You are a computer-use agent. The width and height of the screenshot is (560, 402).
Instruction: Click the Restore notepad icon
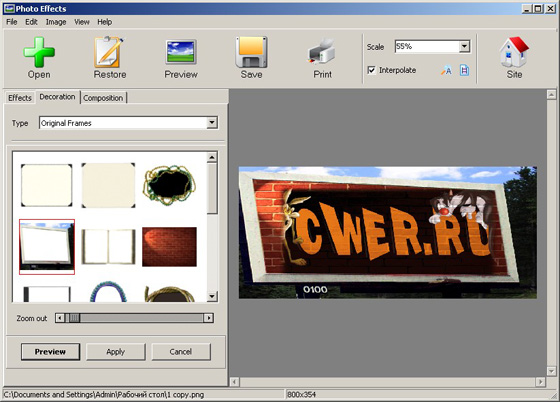[109, 52]
